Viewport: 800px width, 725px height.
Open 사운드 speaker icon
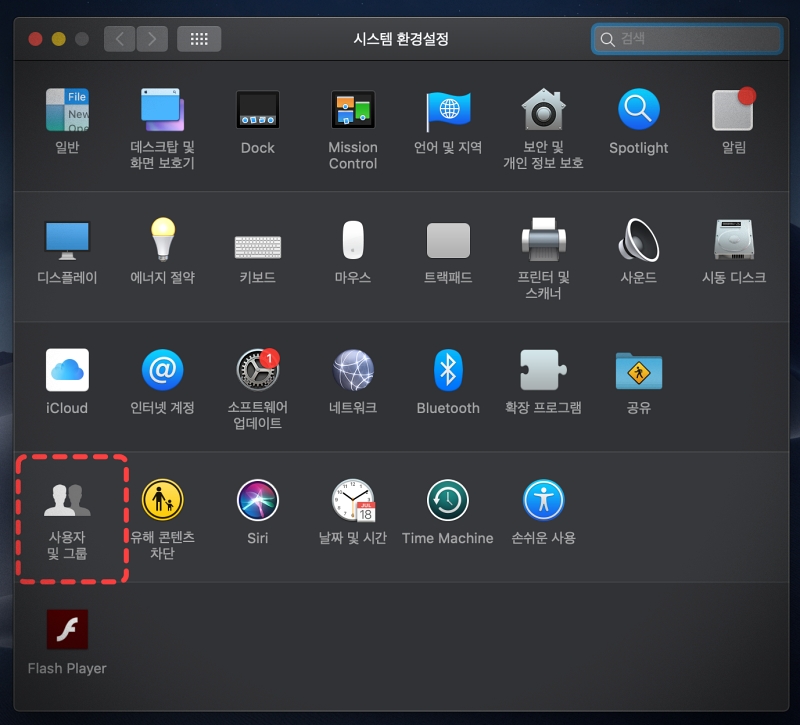tap(639, 239)
